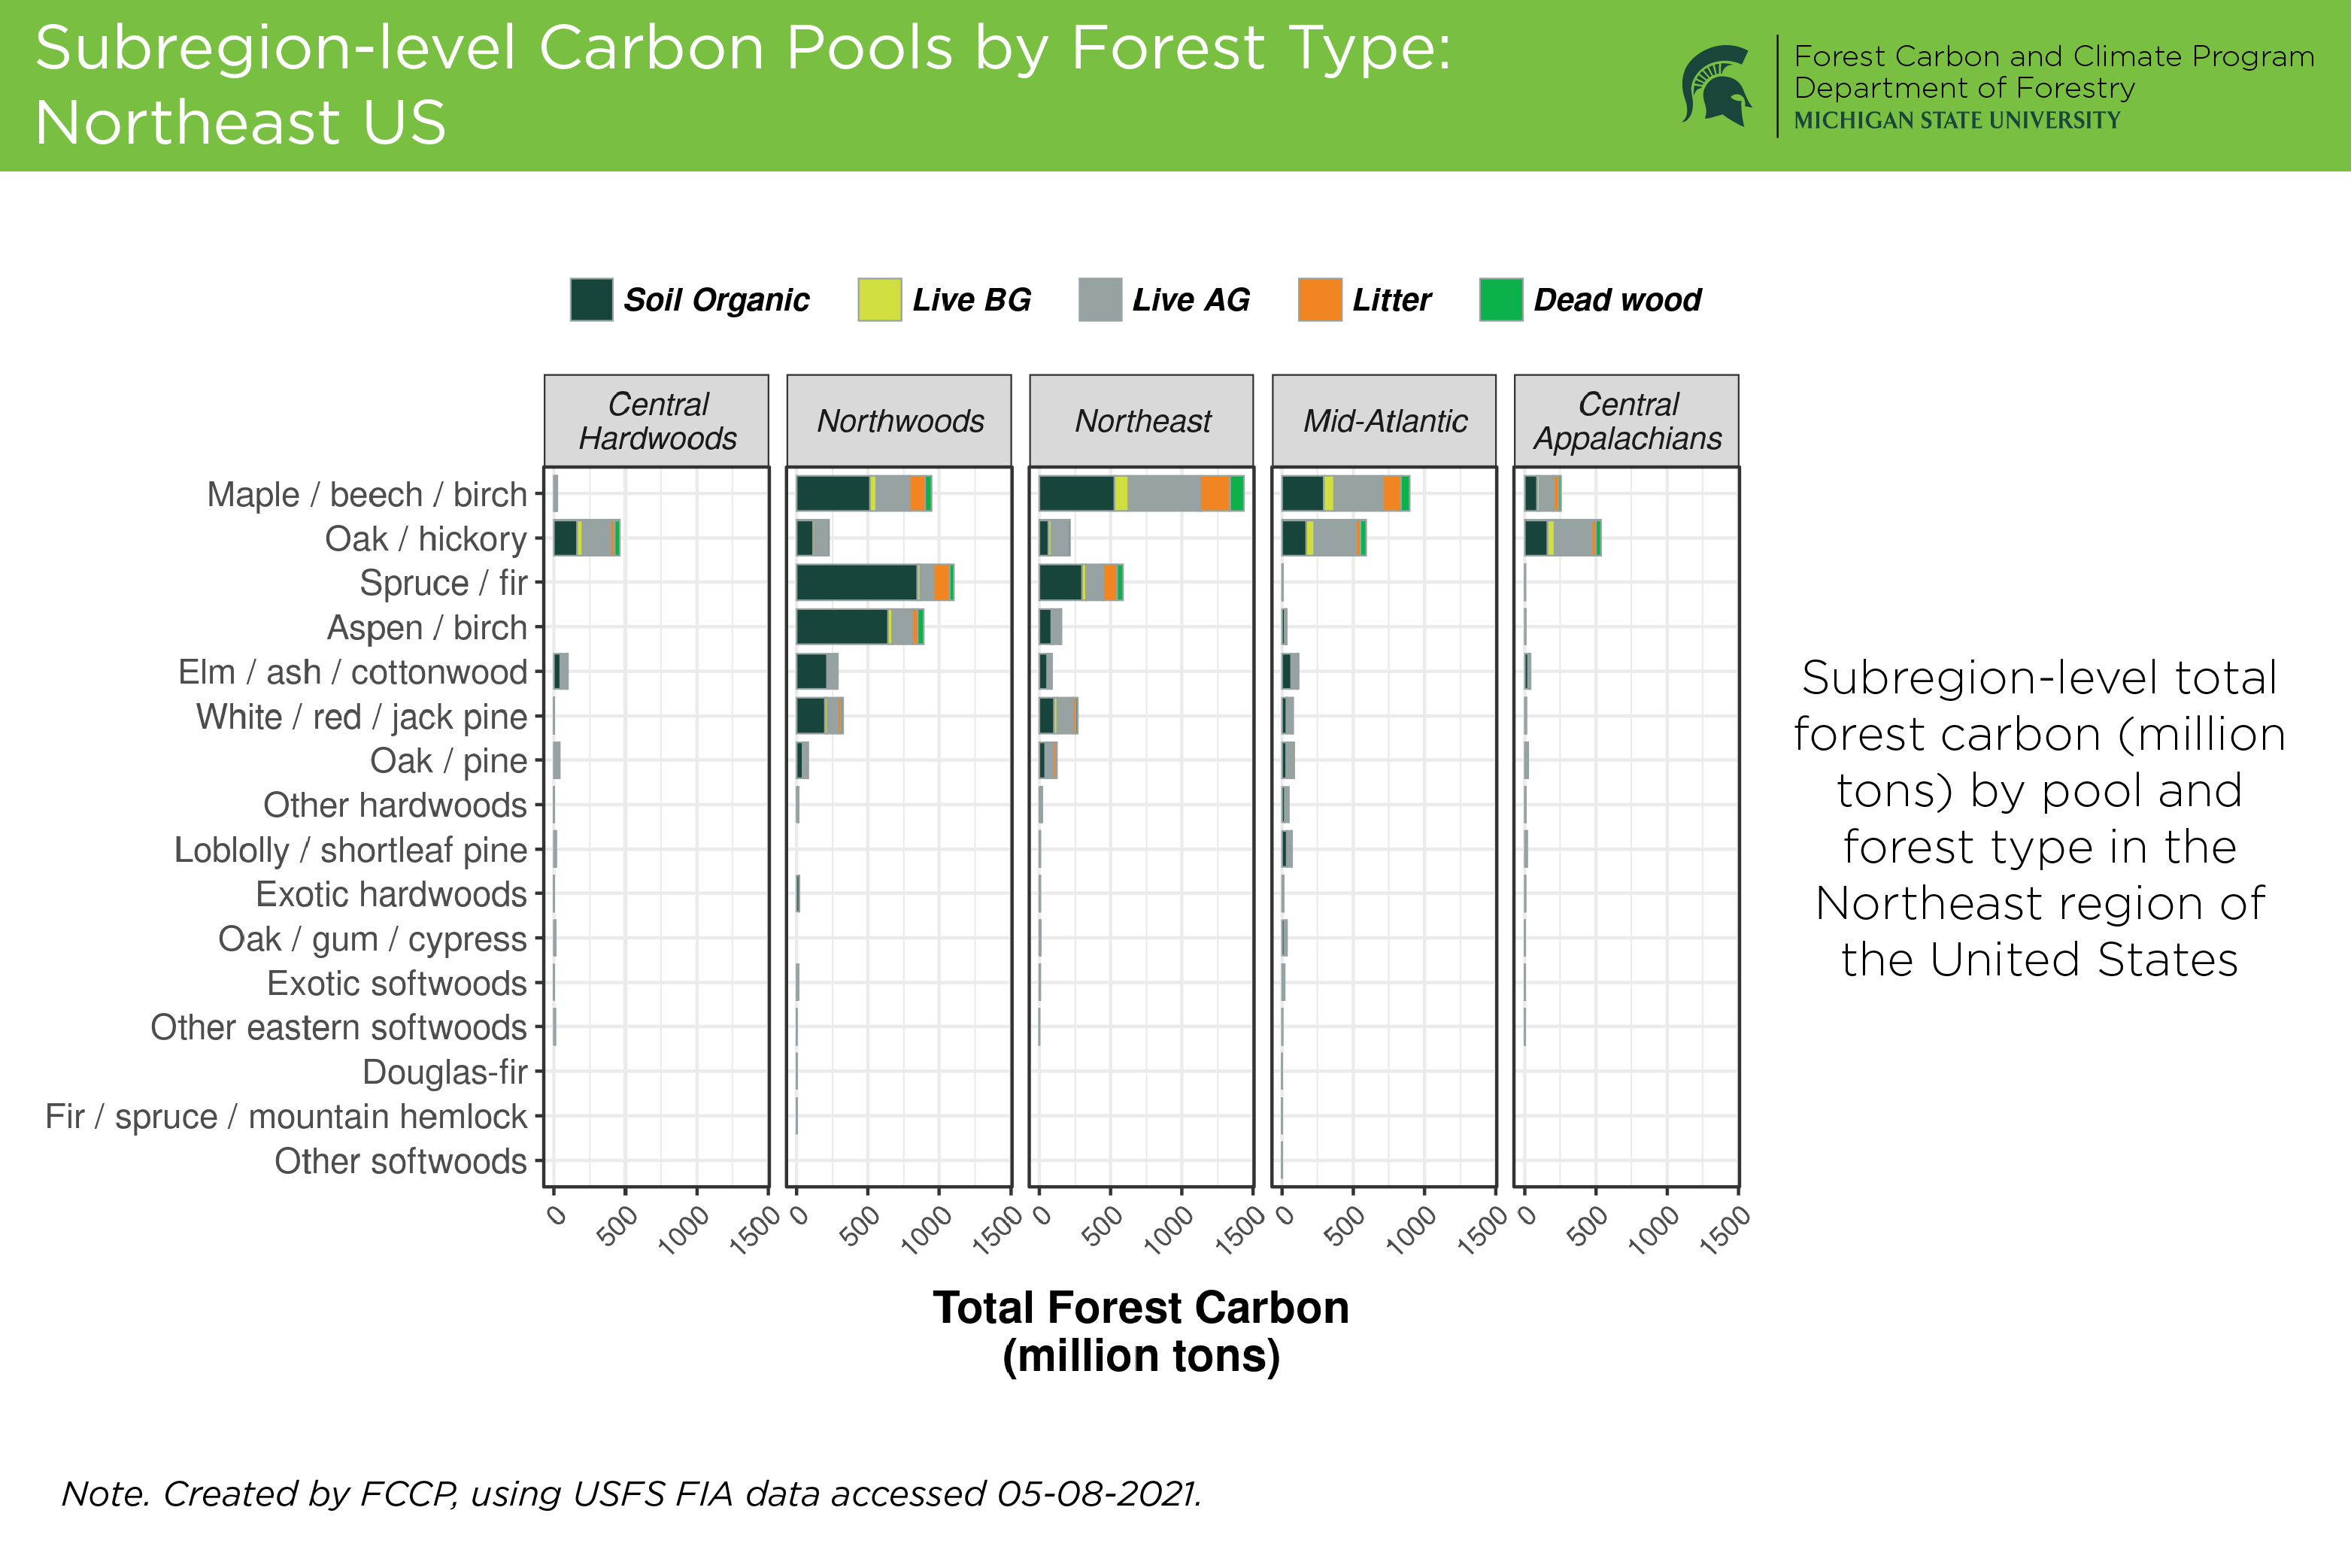This screenshot has height=1568, width=2351.
Task: Select the Central Appalachians panel header
Action: (x=1627, y=421)
